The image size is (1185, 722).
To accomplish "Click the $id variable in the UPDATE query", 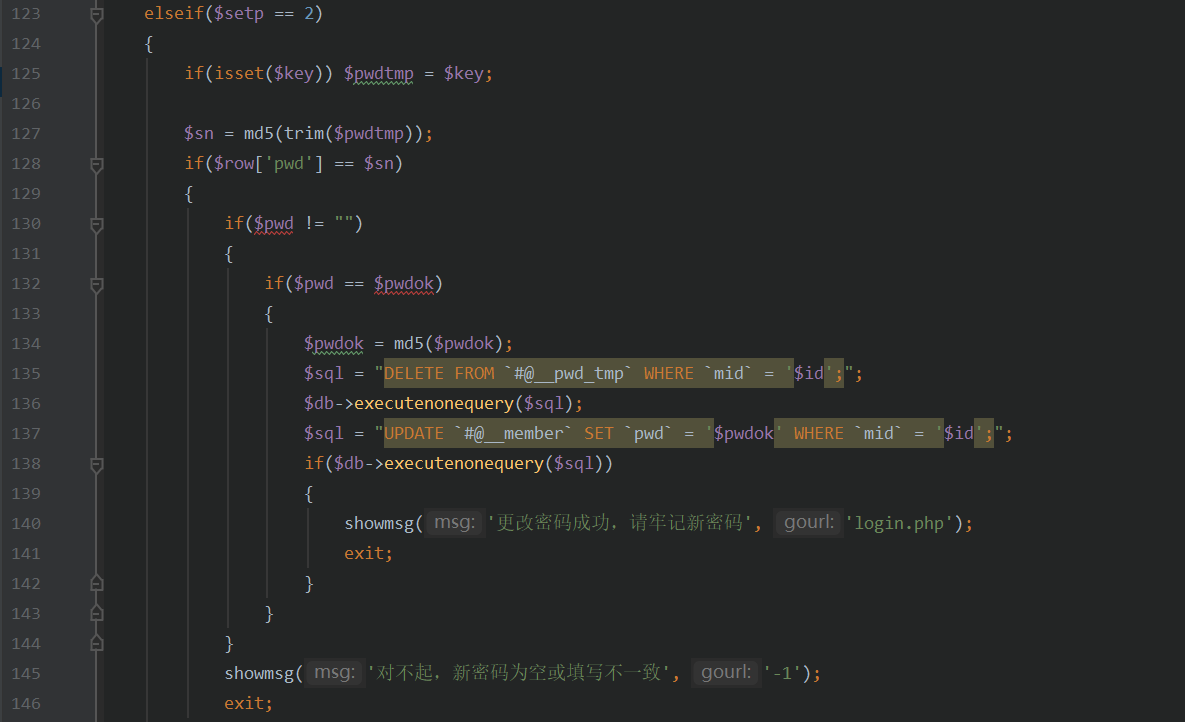I will tap(959, 433).
